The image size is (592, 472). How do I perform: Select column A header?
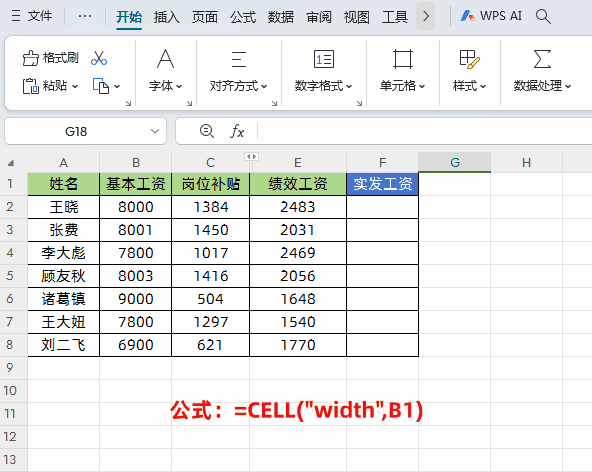point(63,163)
